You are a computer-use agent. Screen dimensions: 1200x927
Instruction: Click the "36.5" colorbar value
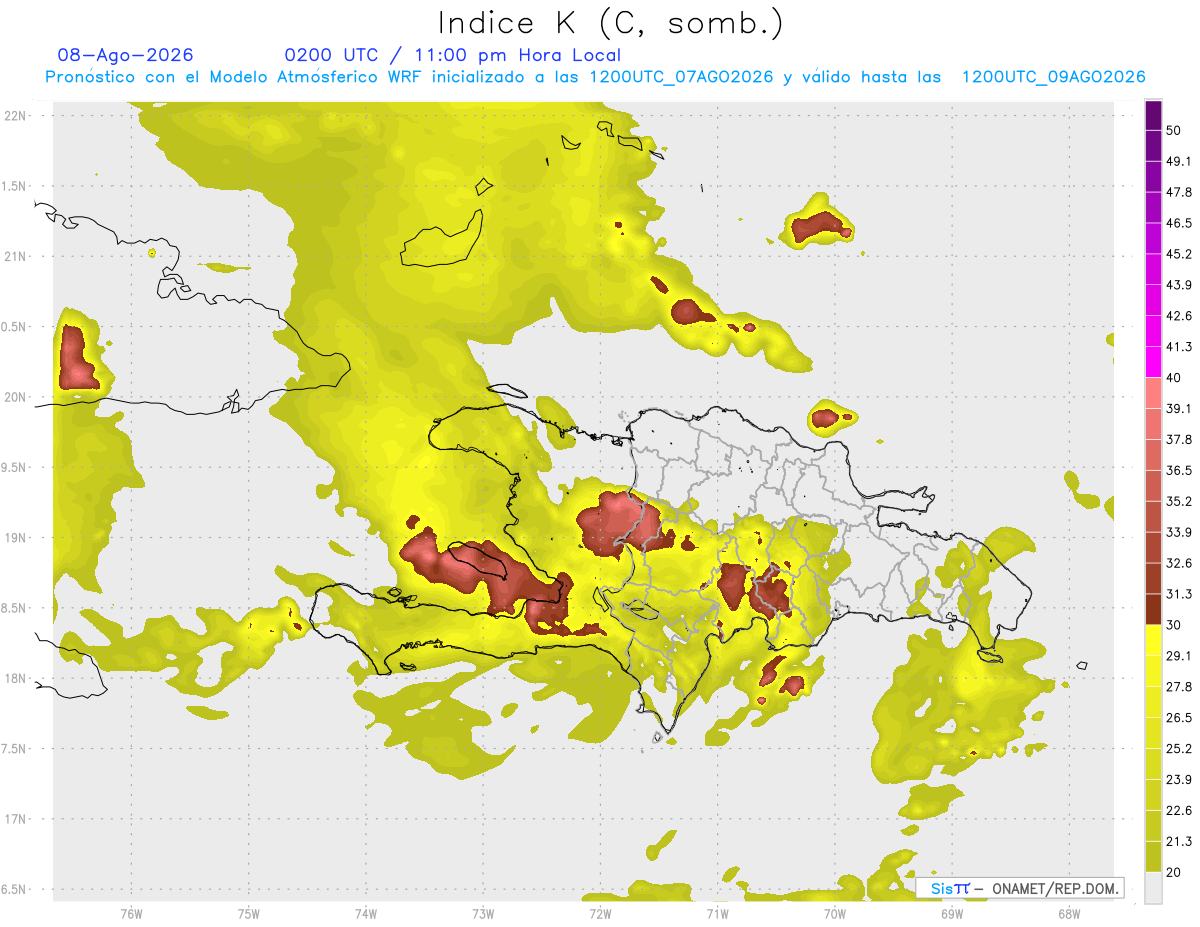[x=1179, y=470]
